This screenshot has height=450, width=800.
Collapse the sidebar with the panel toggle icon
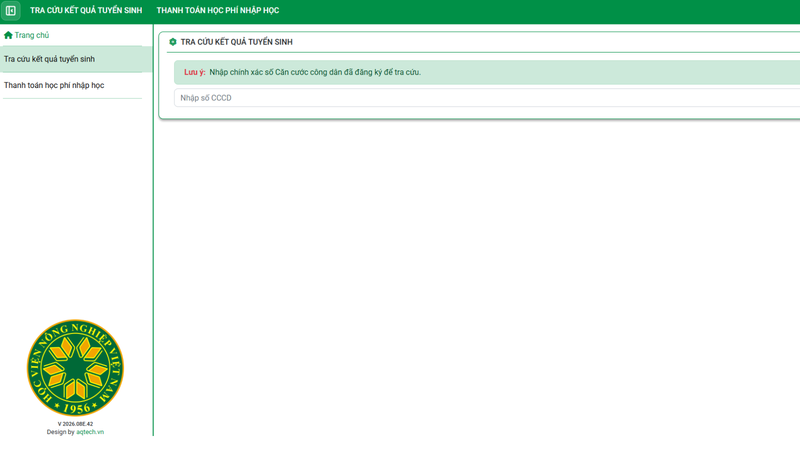(11, 10)
